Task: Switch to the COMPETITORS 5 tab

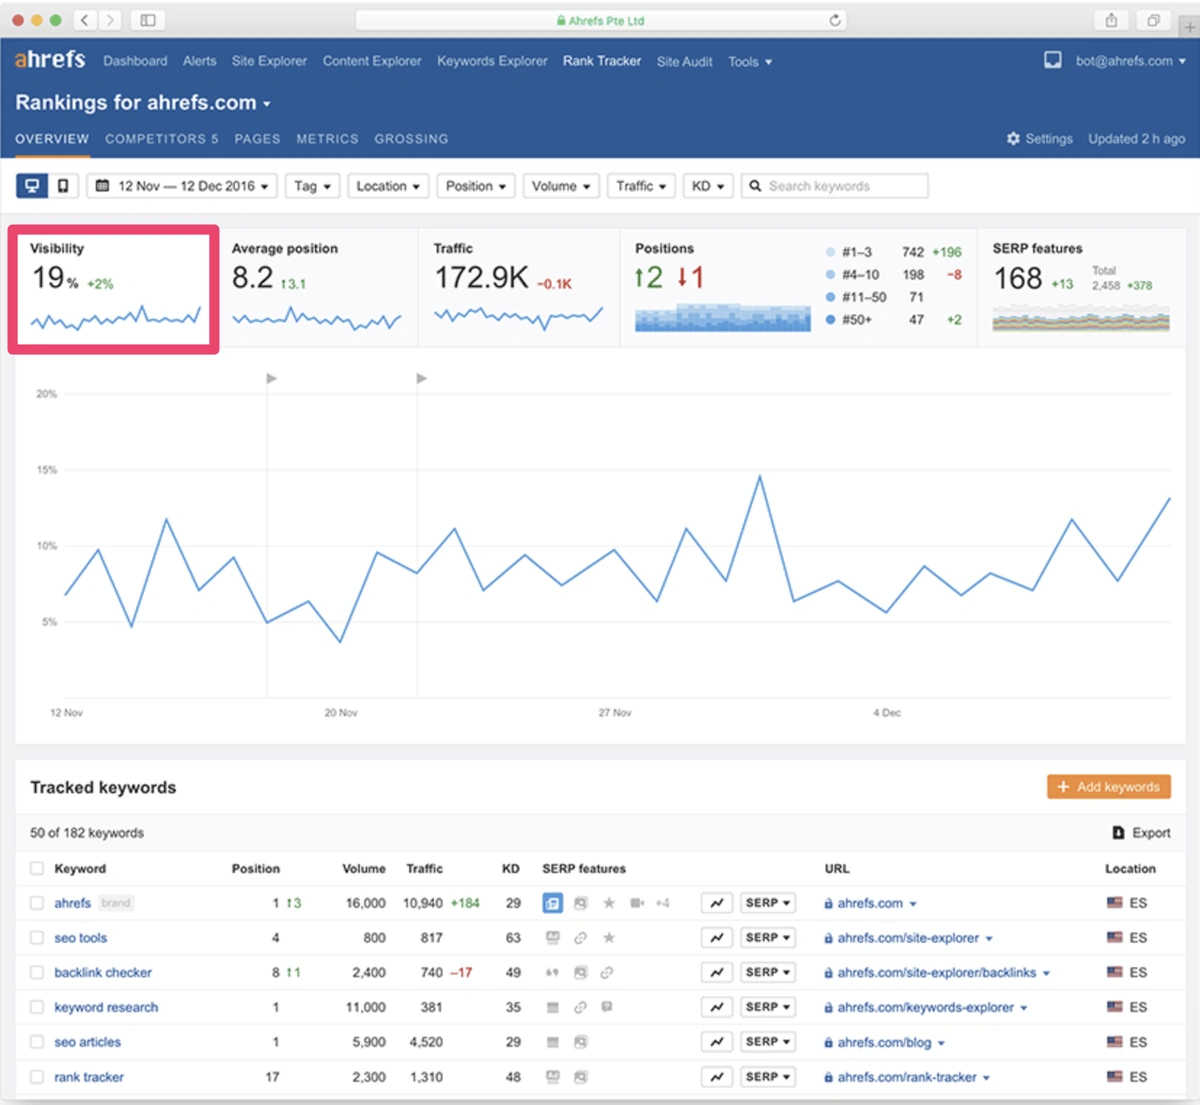Action: click(x=161, y=139)
